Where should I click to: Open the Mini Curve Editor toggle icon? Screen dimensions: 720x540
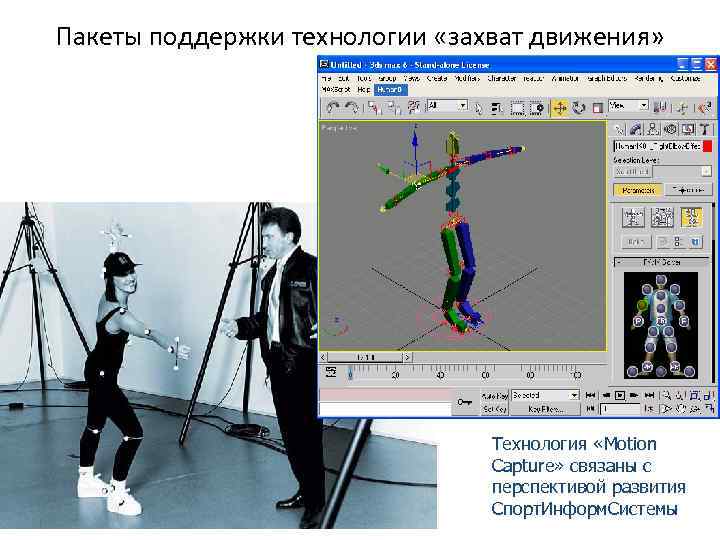click(x=331, y=372)
